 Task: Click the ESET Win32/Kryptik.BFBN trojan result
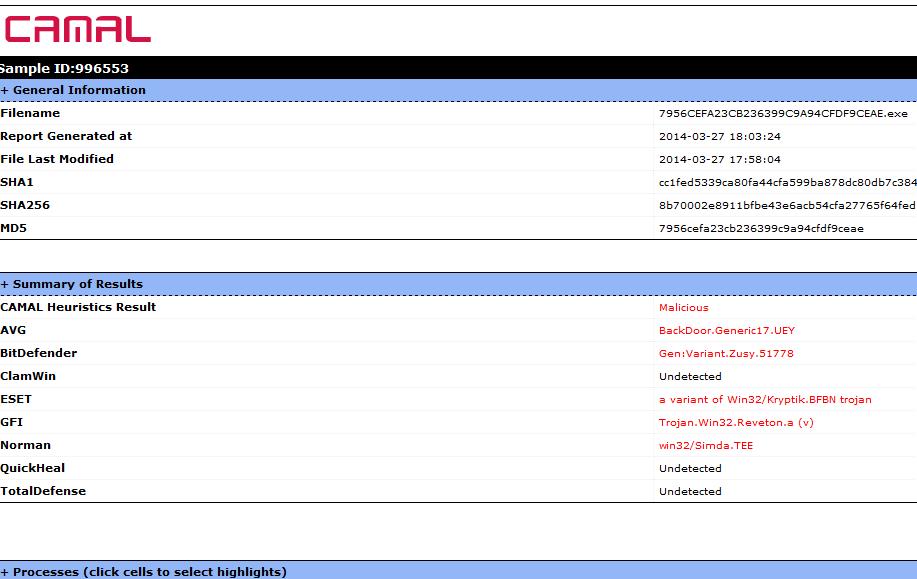tap(765, 400)
